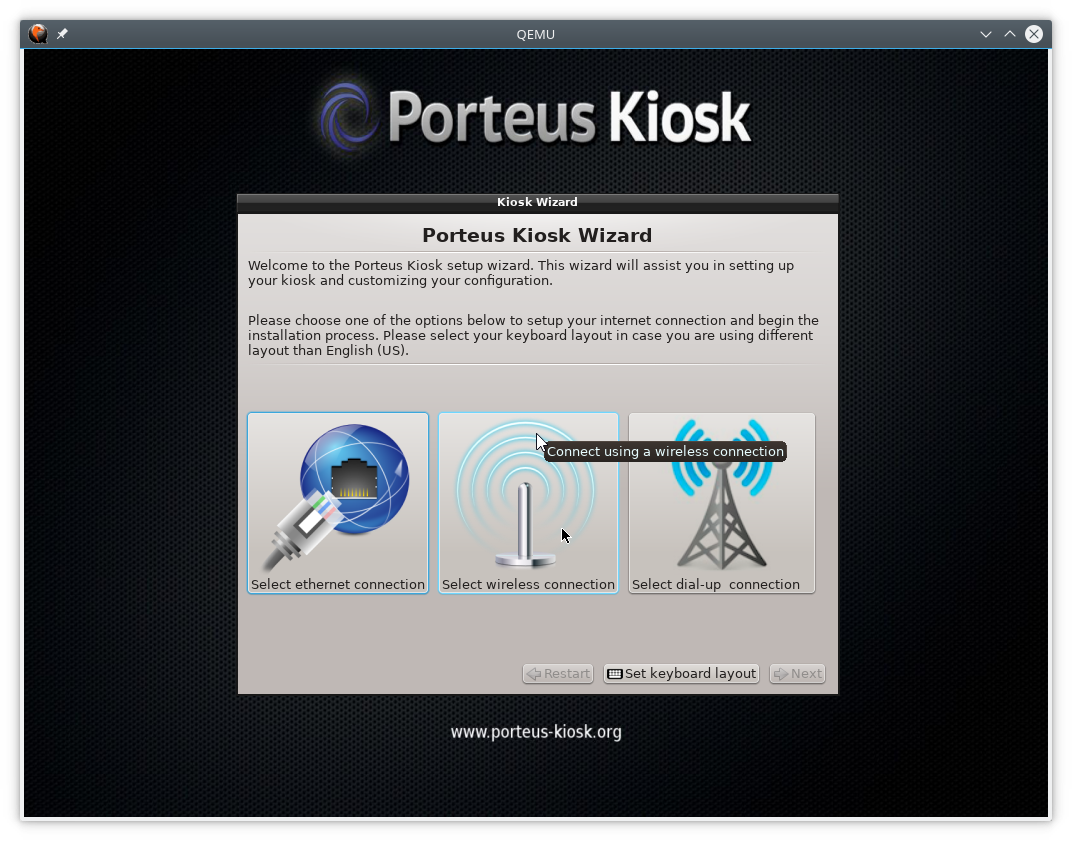Click the disabled Restart button
Viewport: 1072px width, 841px height.
pyautogui.click(x=558, y=673)
